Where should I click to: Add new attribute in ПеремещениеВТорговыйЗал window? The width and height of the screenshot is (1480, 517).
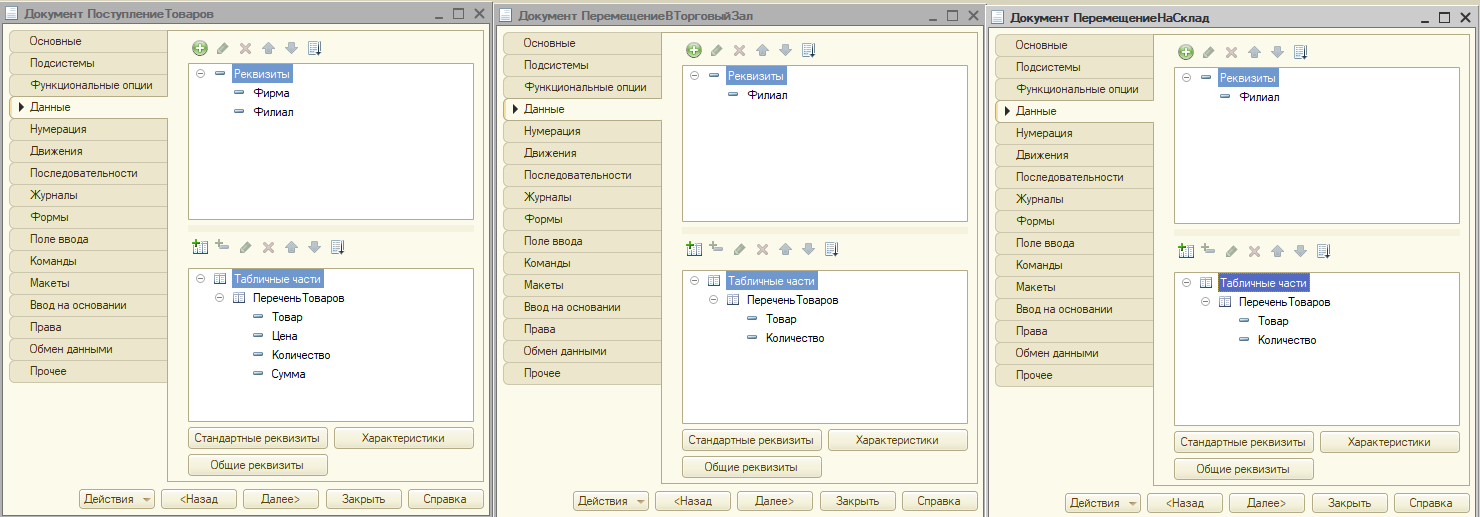693,50
